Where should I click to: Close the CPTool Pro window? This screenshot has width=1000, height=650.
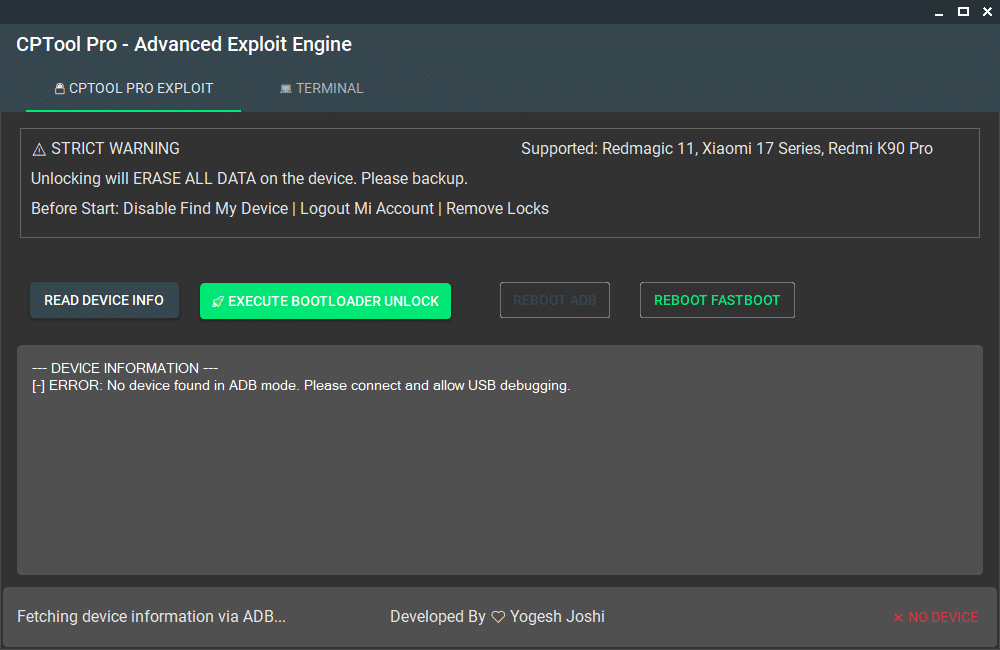[986, 12]
